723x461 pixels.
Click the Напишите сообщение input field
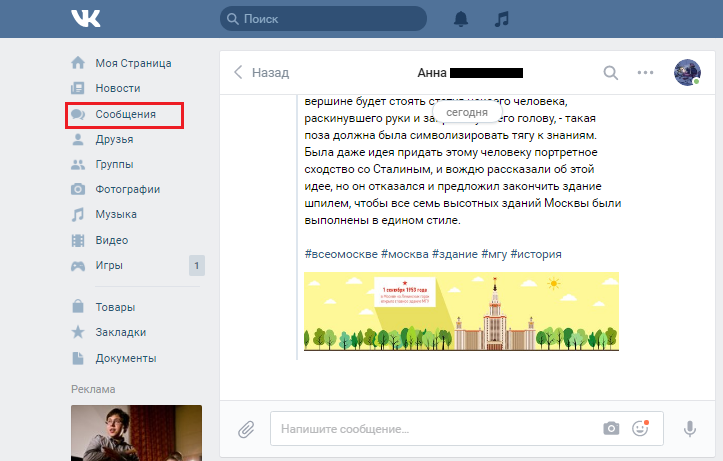[435, 429]
